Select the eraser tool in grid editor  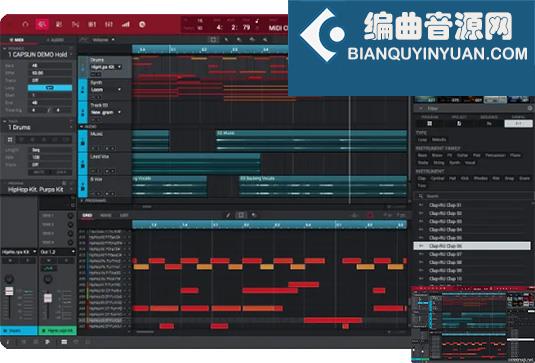click(x=254, y=215)
